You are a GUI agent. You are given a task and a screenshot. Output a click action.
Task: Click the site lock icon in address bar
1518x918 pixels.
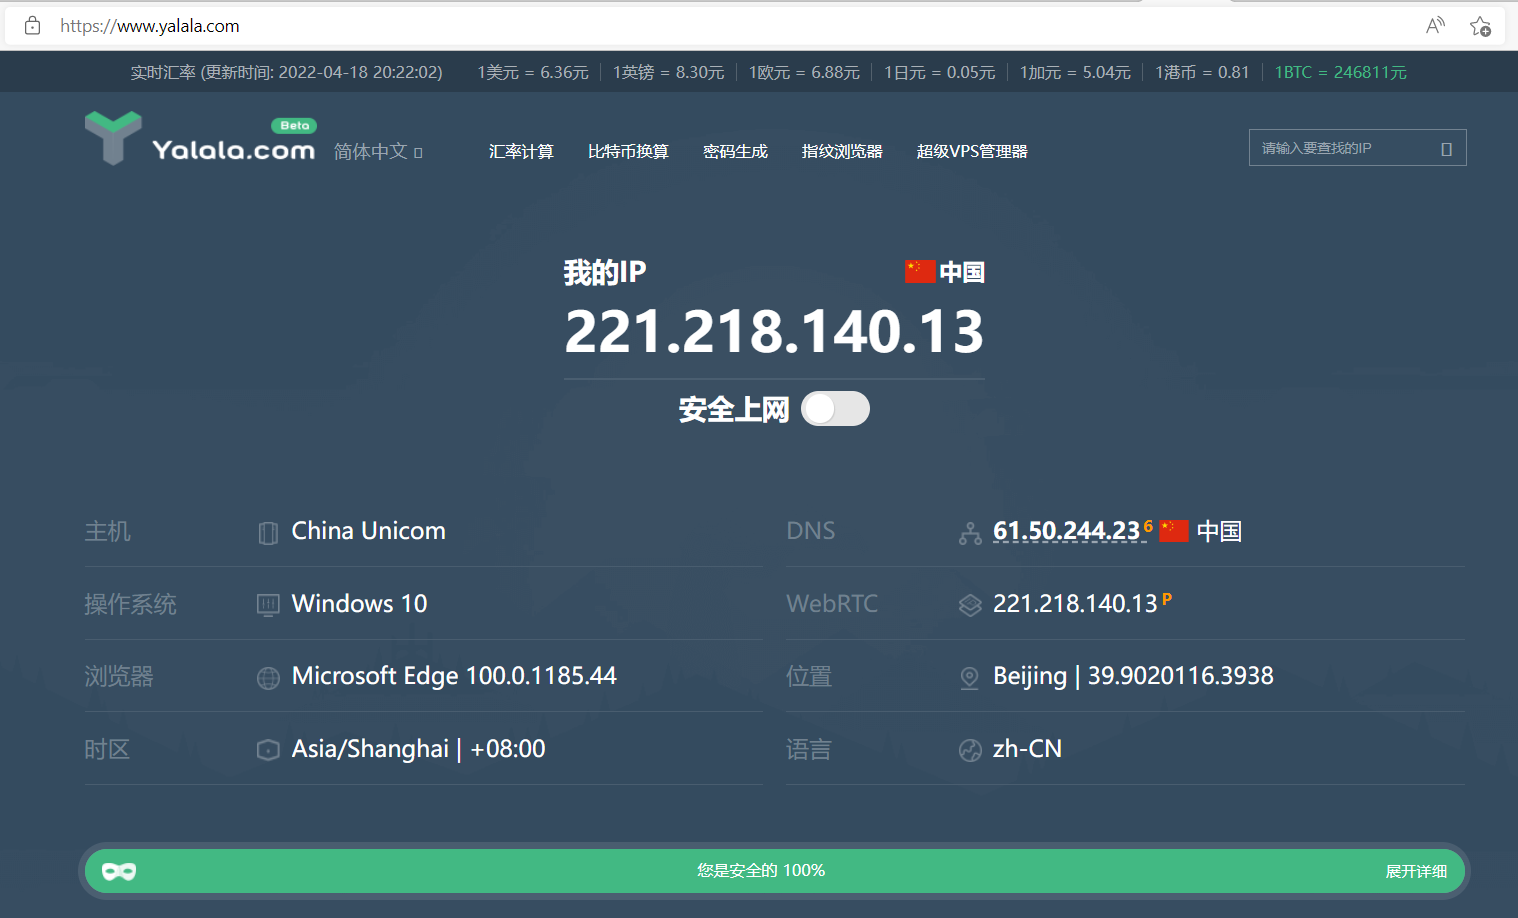pyautogui.click(x=32, y=26)
